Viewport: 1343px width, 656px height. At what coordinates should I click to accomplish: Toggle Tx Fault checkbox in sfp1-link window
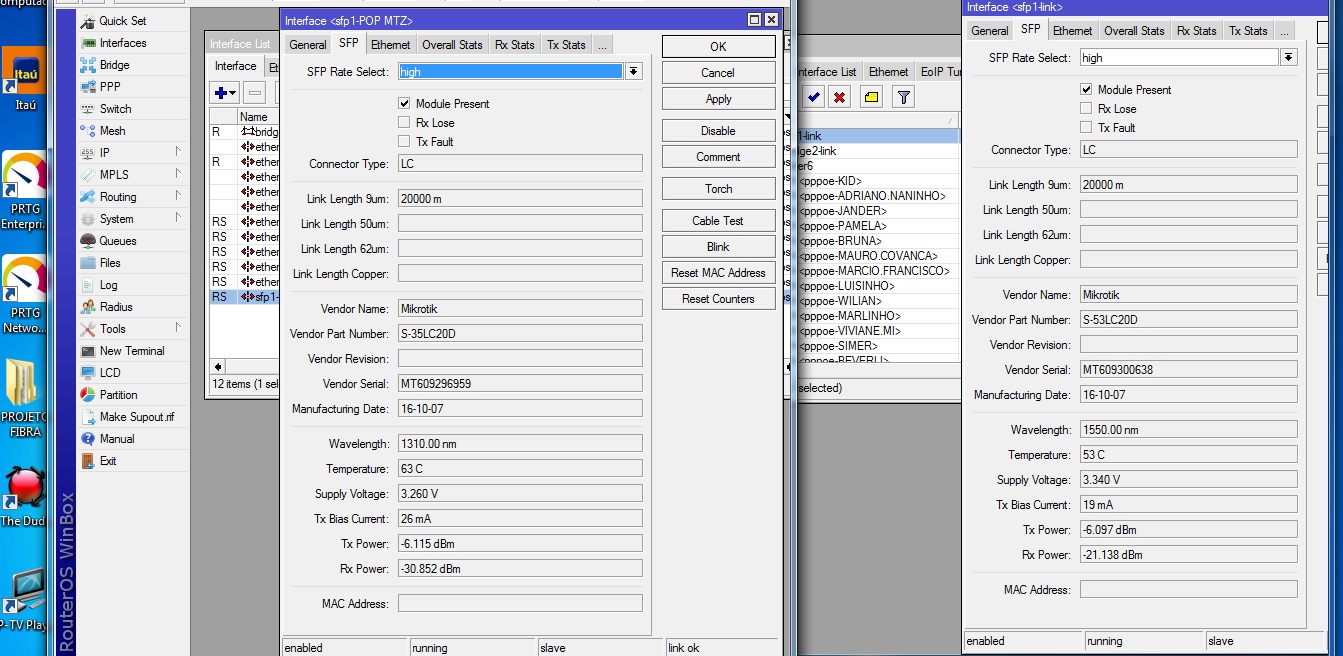coord(1086,128)
